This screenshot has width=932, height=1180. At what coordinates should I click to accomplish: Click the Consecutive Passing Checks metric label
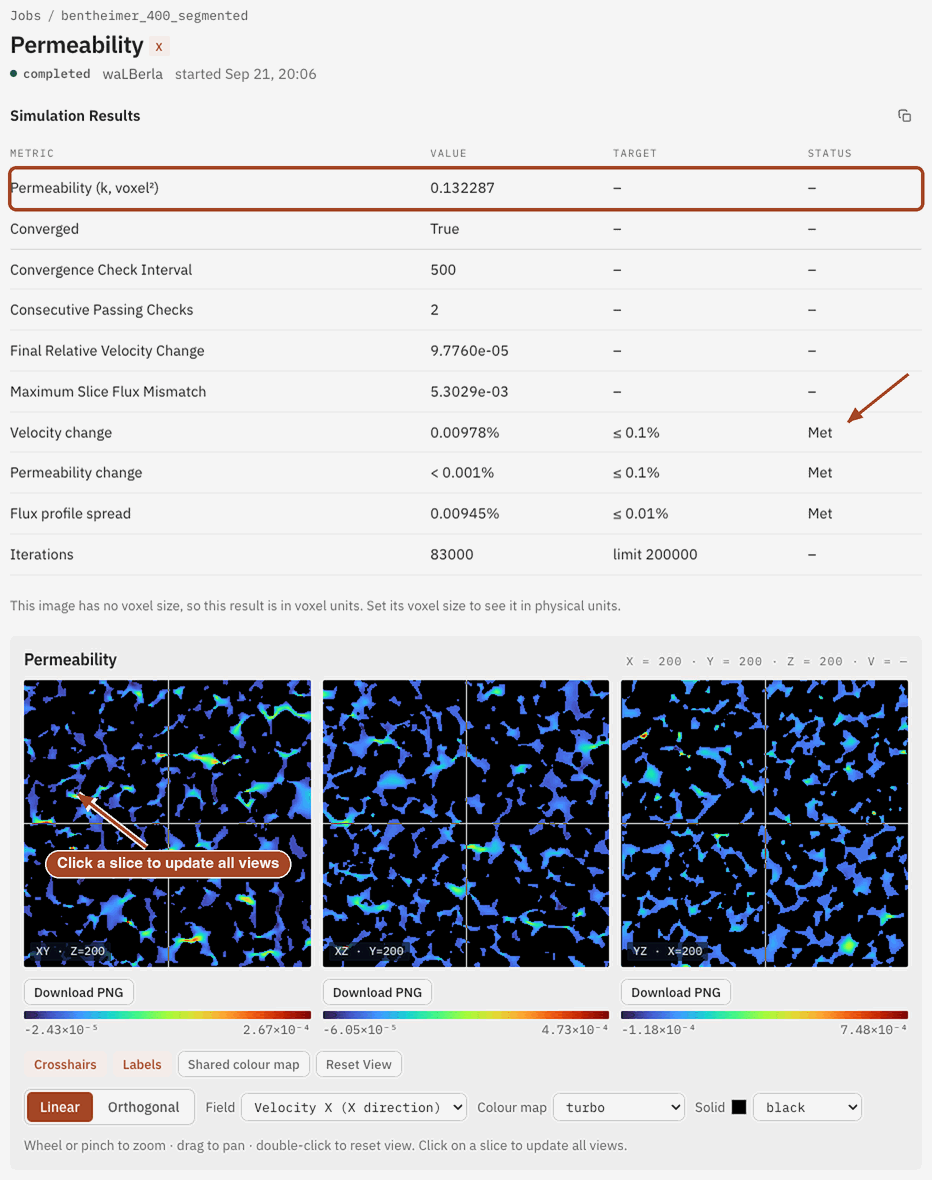point(102,310)
